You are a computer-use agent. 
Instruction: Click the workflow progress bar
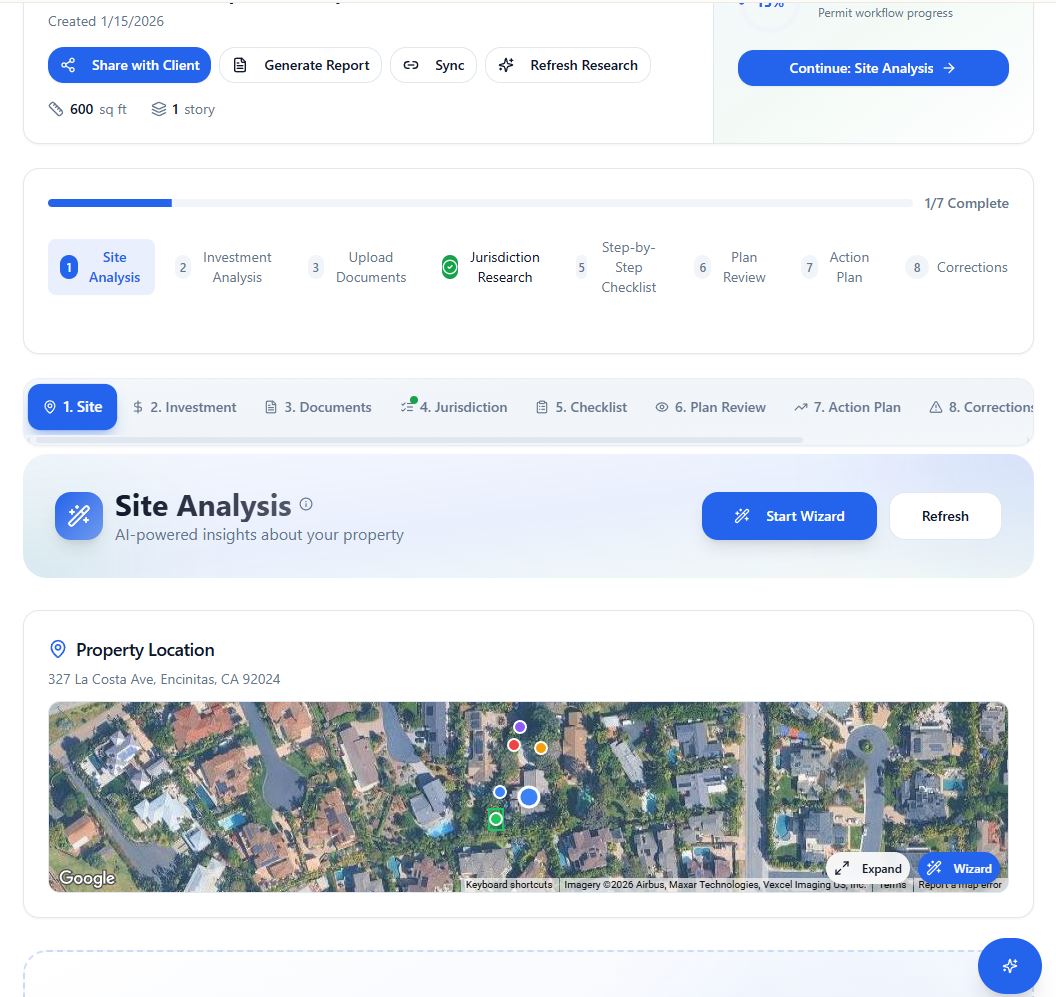[x=480, y=203]
